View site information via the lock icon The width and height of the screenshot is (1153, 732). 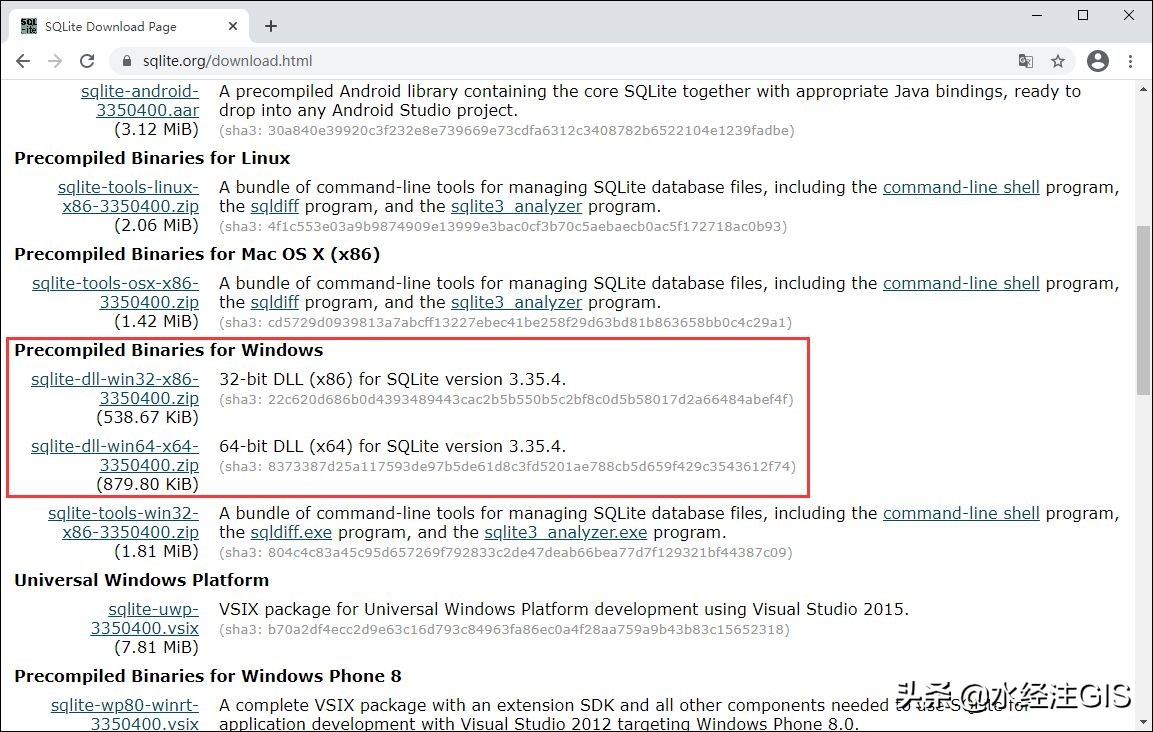click(126, 61)
